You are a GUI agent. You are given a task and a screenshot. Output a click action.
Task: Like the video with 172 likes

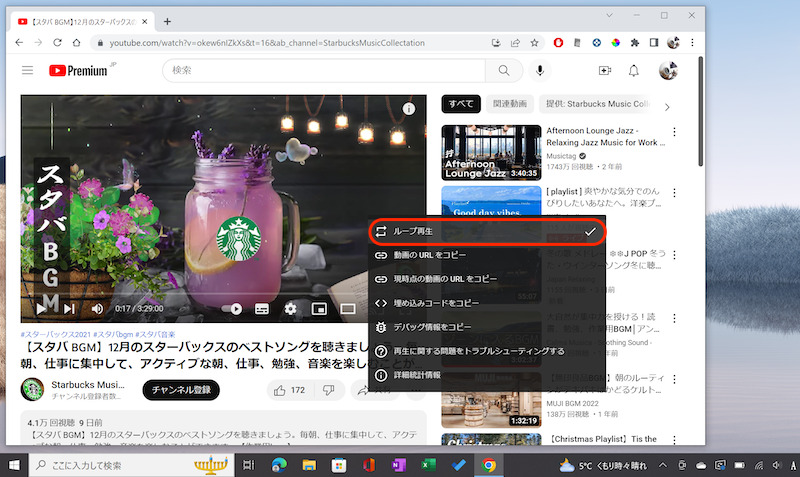[289, 390]
